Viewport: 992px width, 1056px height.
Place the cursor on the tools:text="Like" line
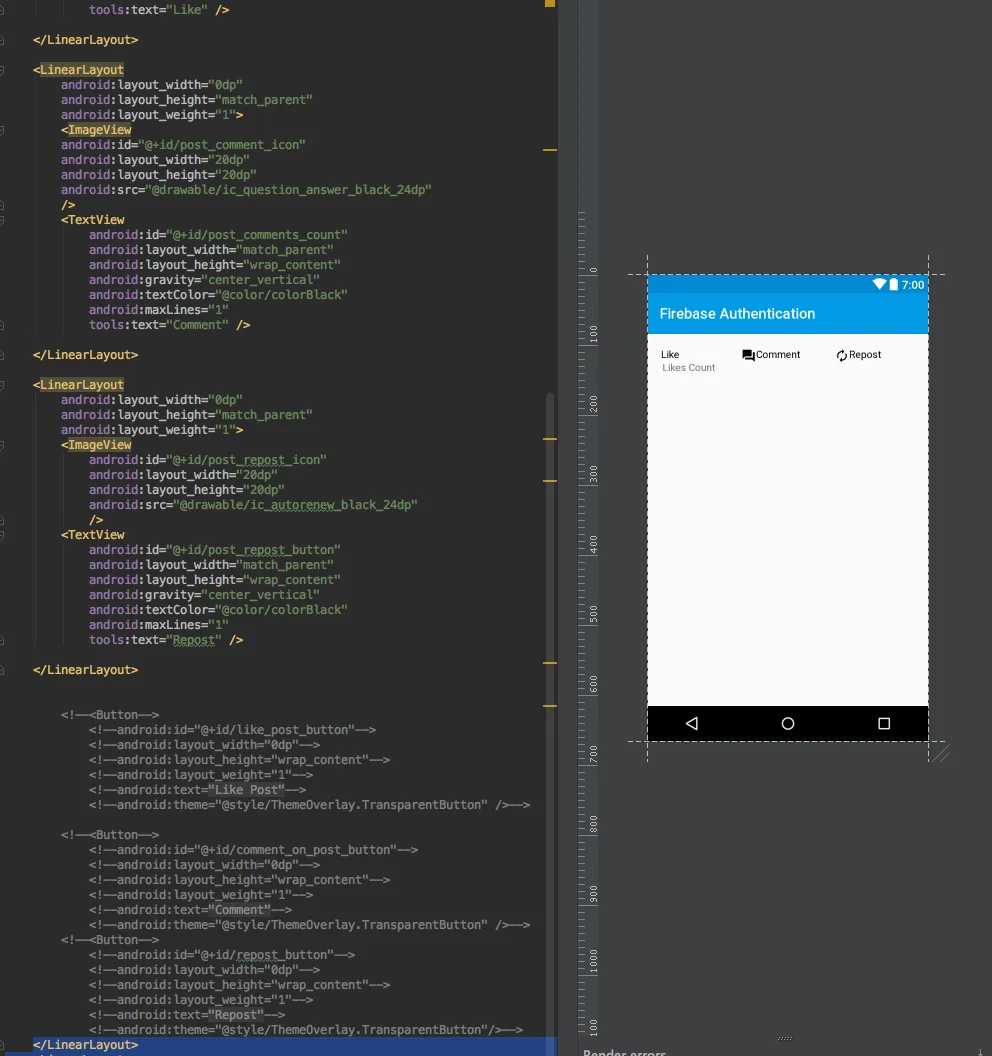click(159, 9)
